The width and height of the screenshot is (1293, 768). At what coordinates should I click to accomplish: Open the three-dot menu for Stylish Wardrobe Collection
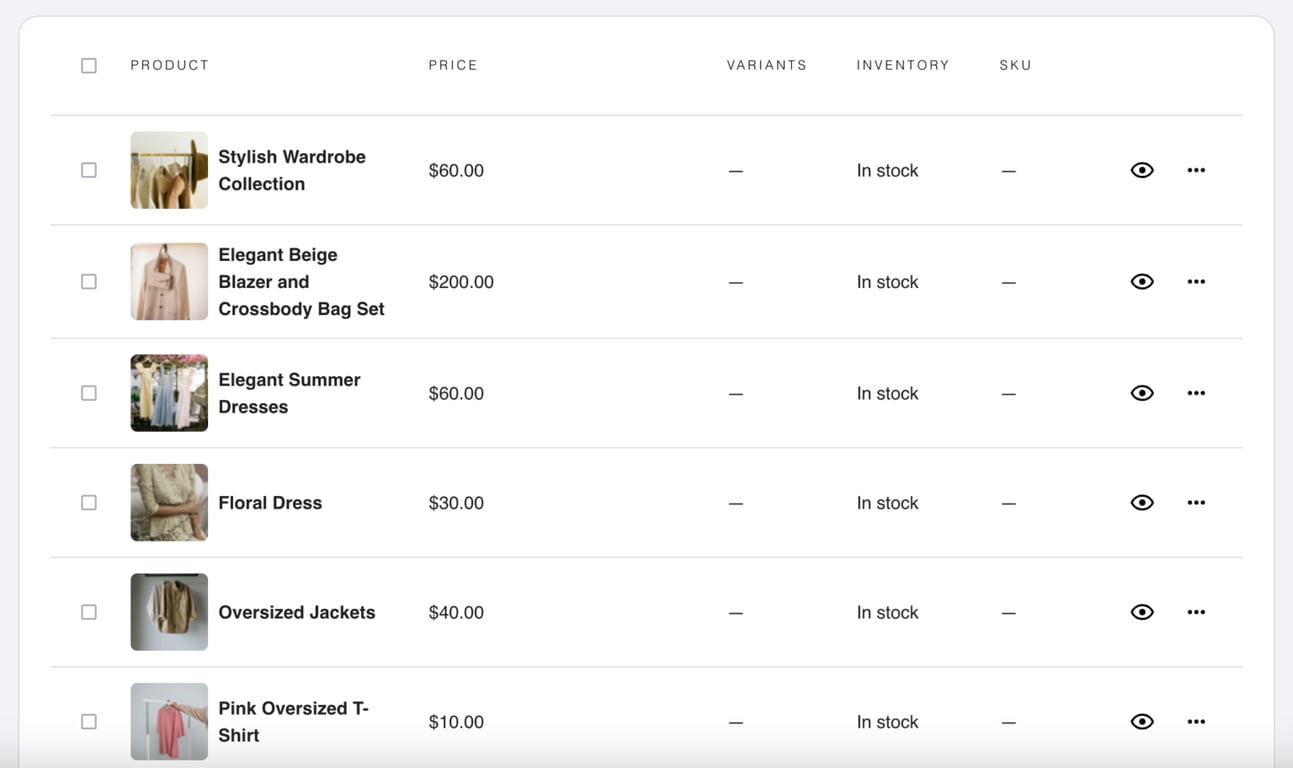[1196, 170]
